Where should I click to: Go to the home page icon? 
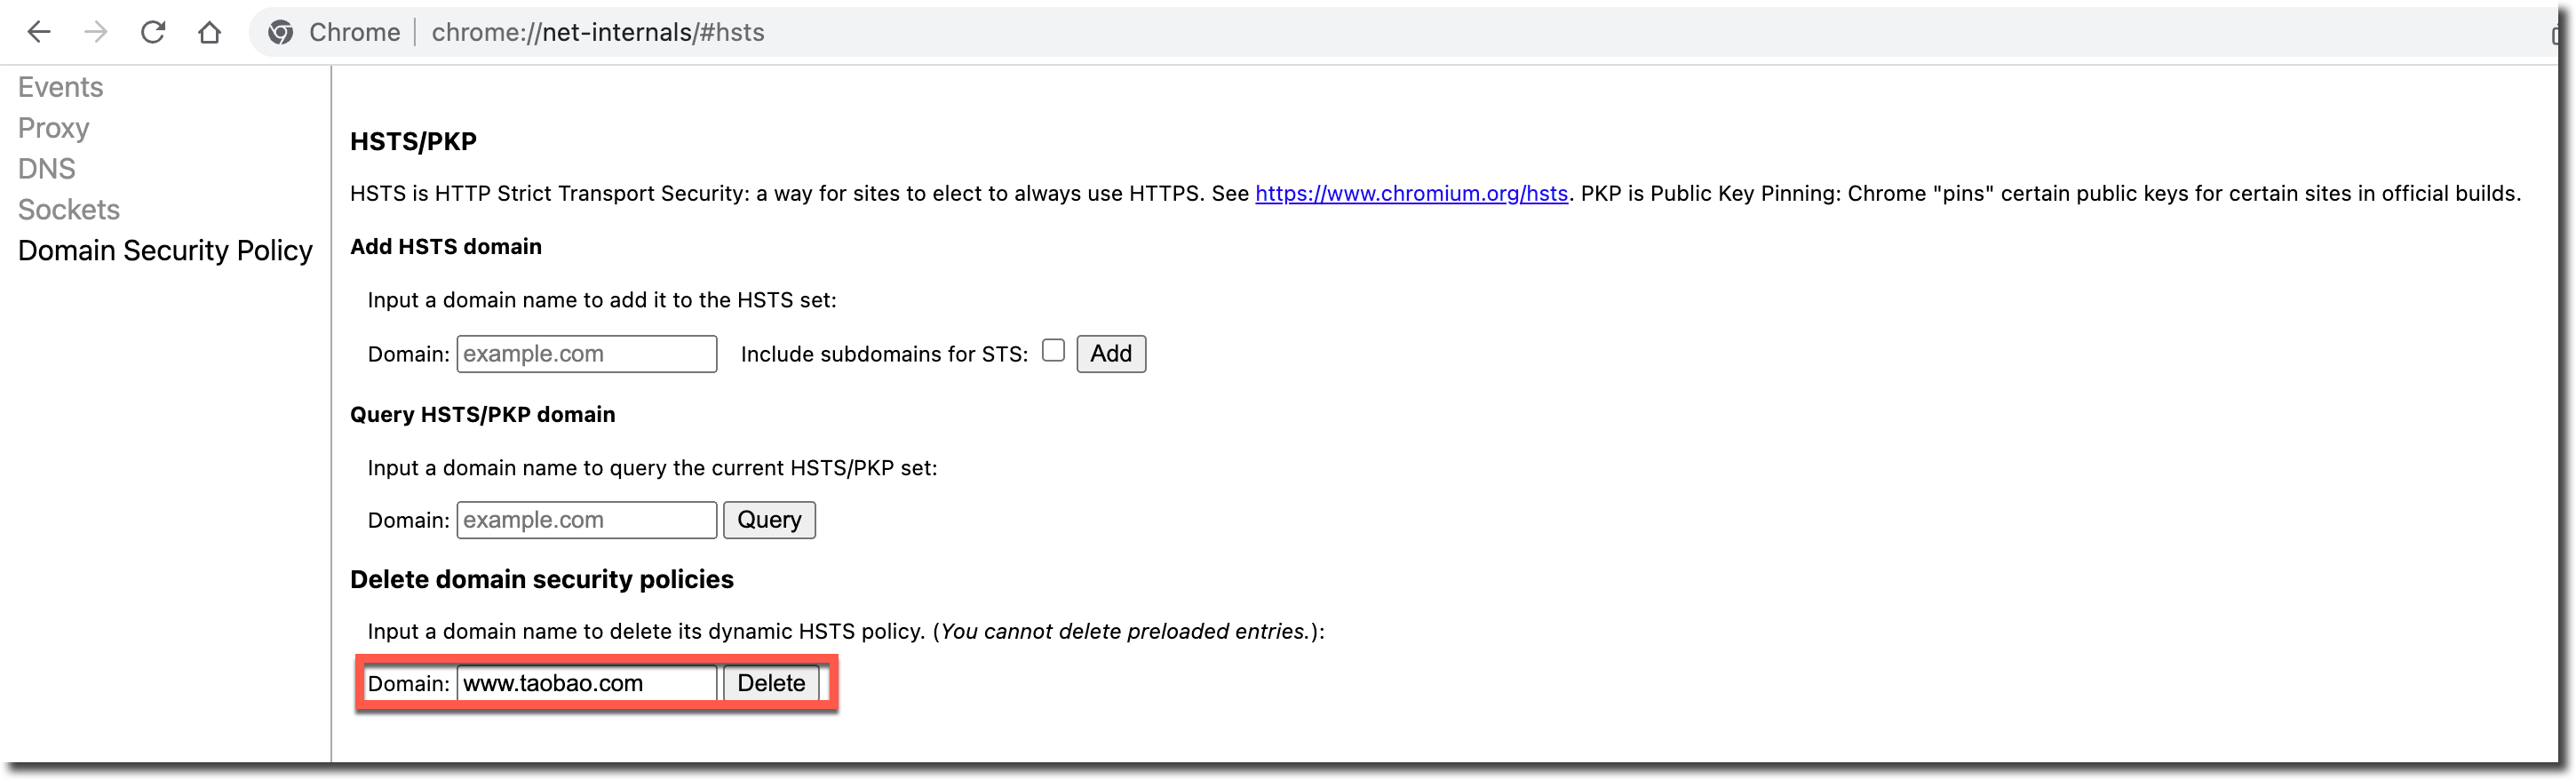[x=209, y=32]
